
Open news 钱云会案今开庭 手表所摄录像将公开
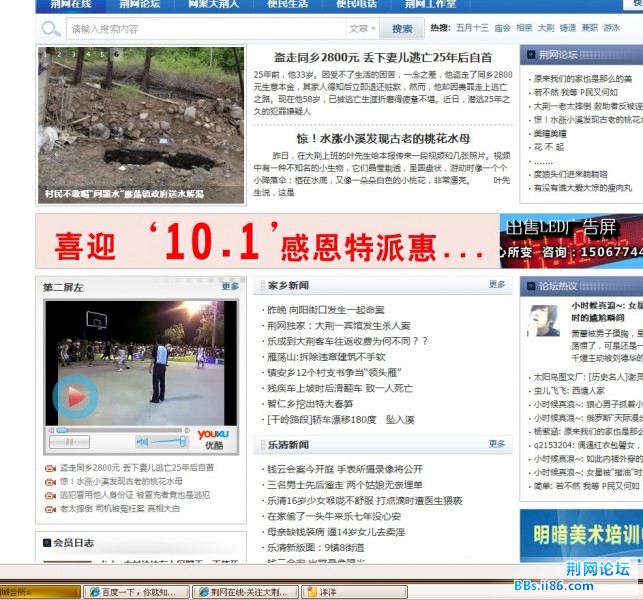[x=344, y=469]
